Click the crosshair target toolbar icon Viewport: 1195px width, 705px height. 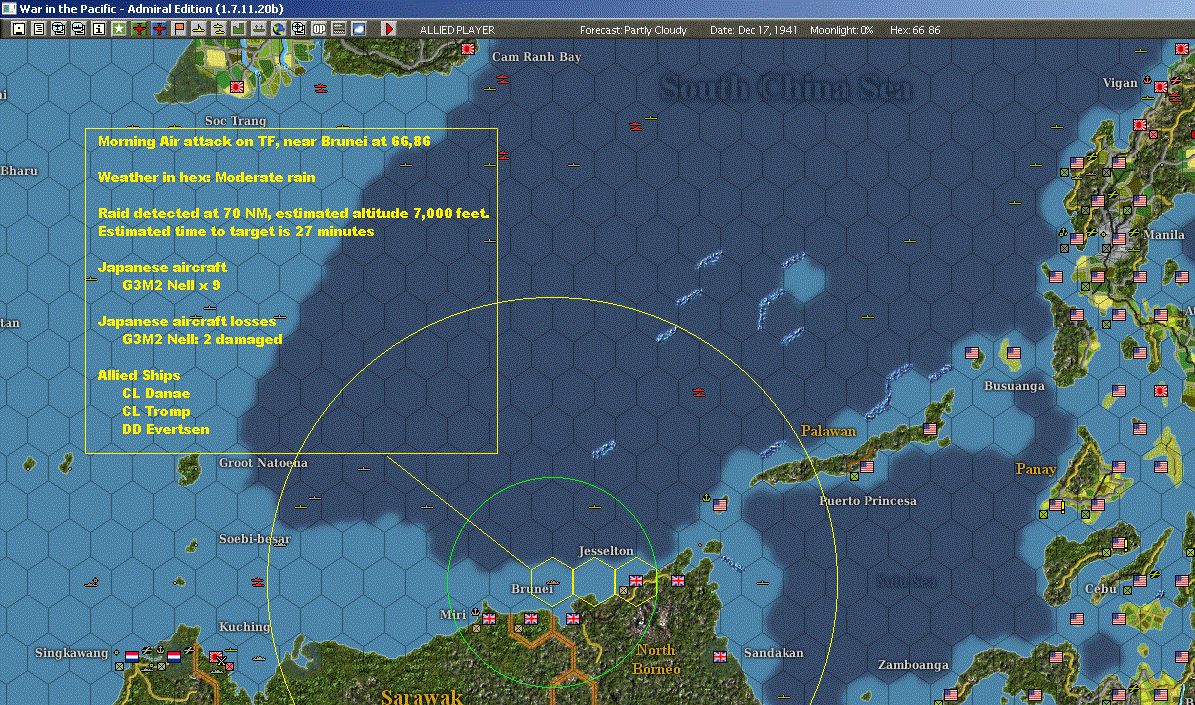(x=299, y=29)
